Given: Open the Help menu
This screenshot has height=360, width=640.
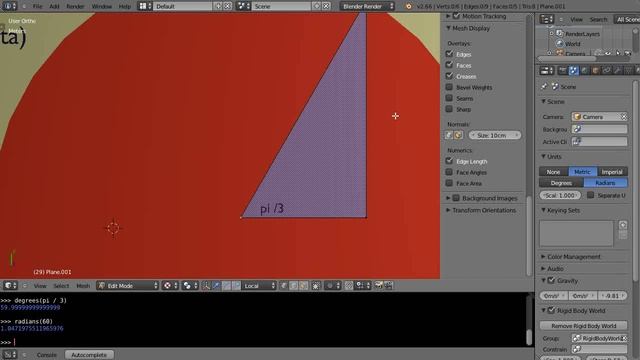Looking at the screenshot, I should 124,6.
